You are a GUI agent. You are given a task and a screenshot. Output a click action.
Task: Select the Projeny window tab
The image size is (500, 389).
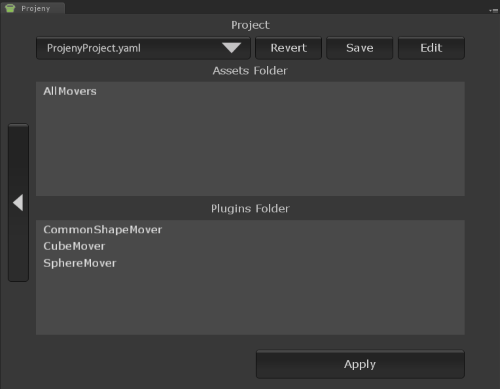(33, 8)
